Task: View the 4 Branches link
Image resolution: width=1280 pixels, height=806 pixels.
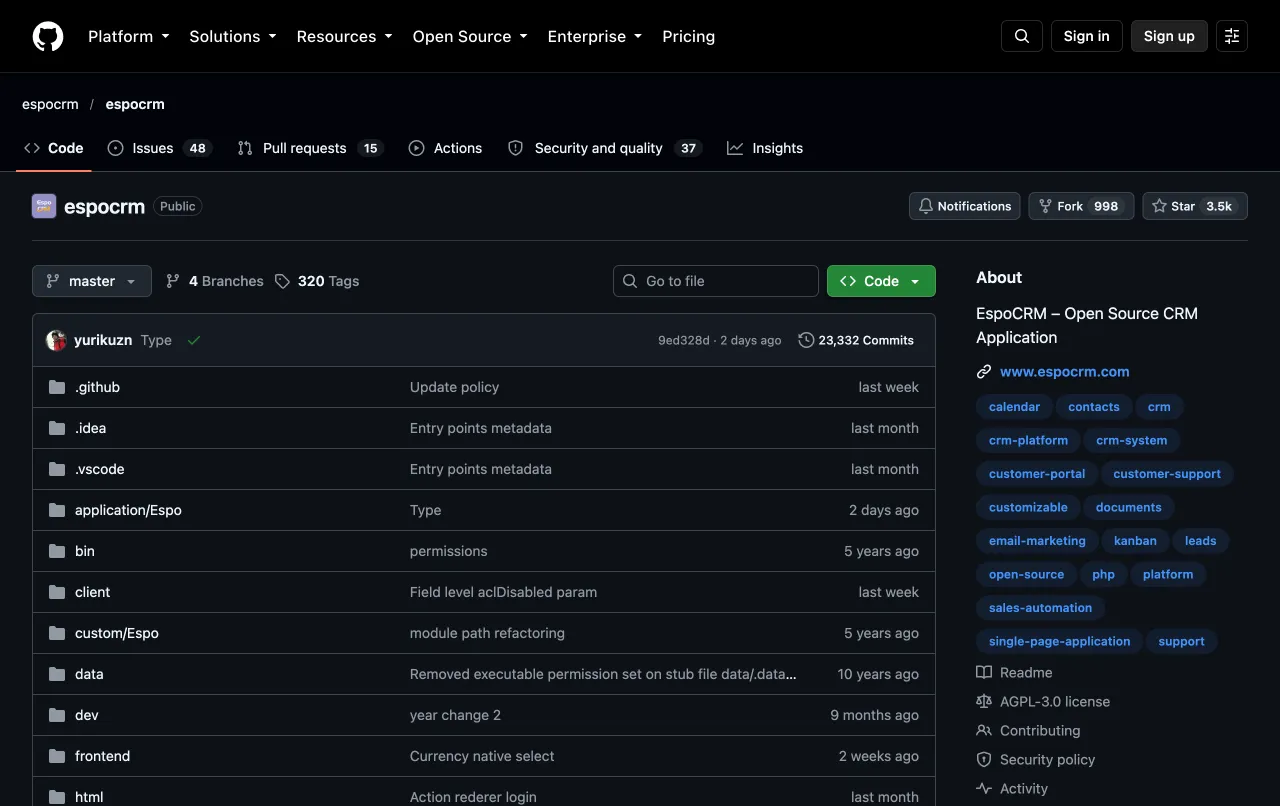Action: pos(215,281)
